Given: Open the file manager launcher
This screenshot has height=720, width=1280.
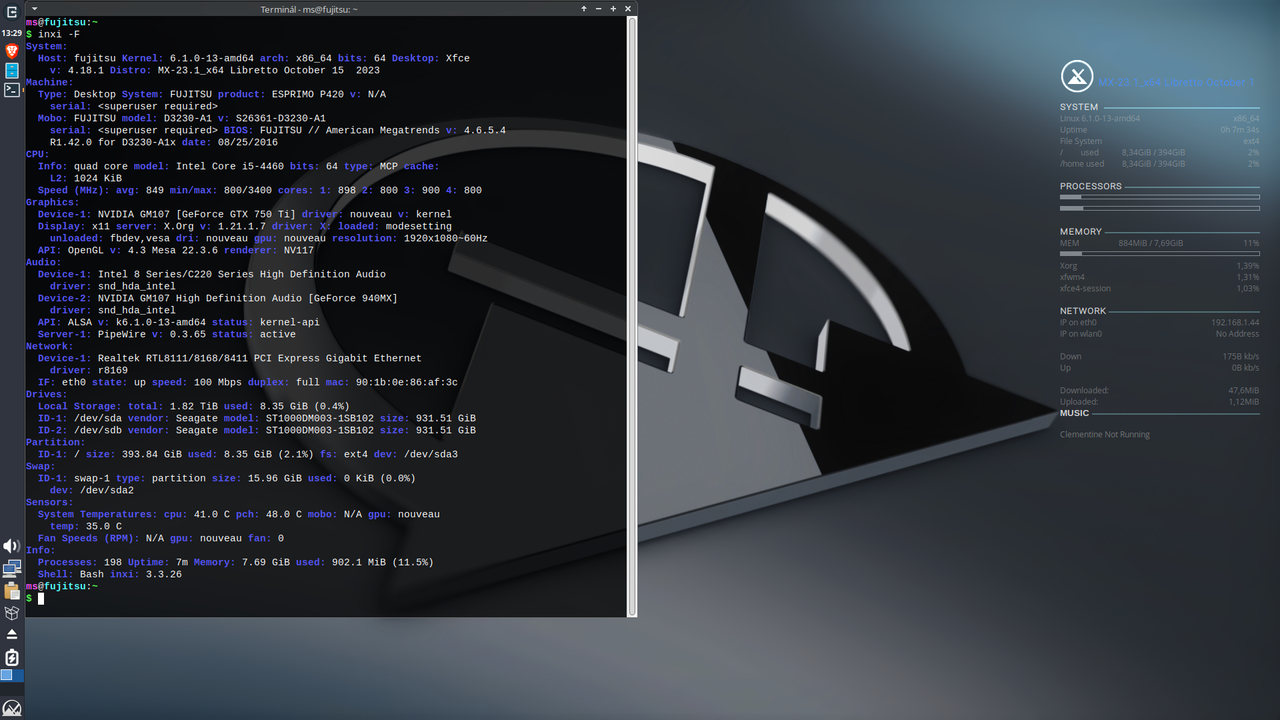Looking at the screenshot, I should coord(12,71).
